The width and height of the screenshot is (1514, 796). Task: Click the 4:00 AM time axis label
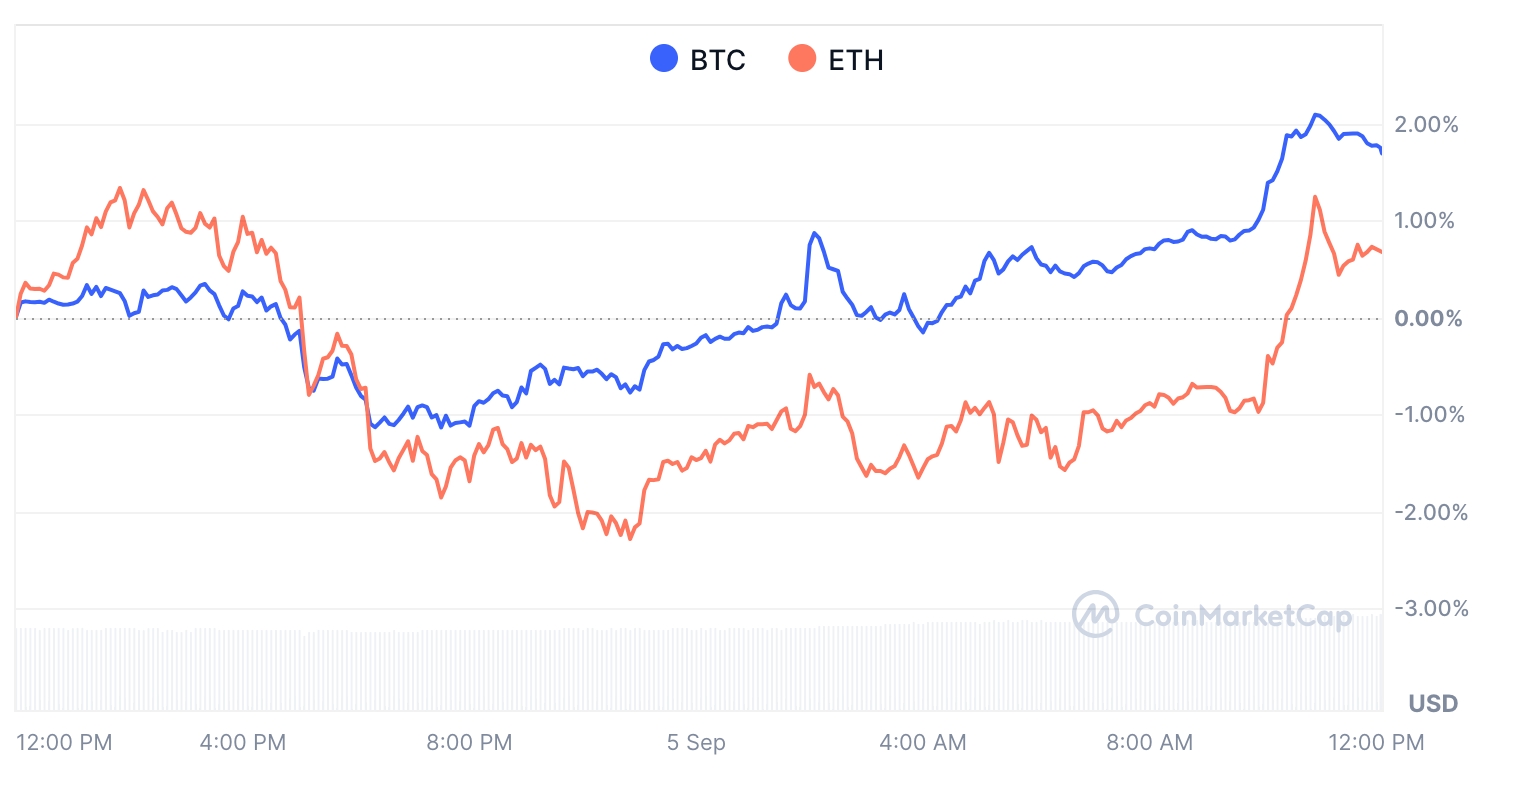[x=923, y=743]
